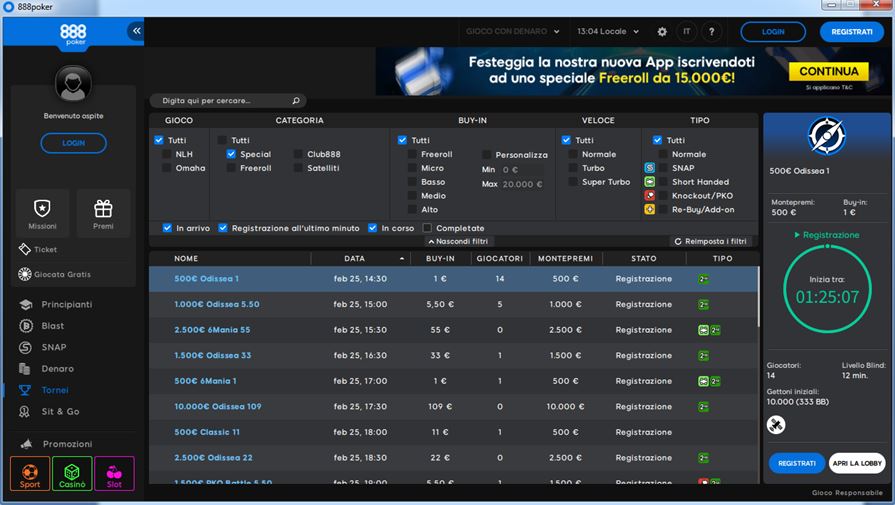The image size is (895, 505).
Task: Check the Super Turbo speed filter
Action: (573, 181)
